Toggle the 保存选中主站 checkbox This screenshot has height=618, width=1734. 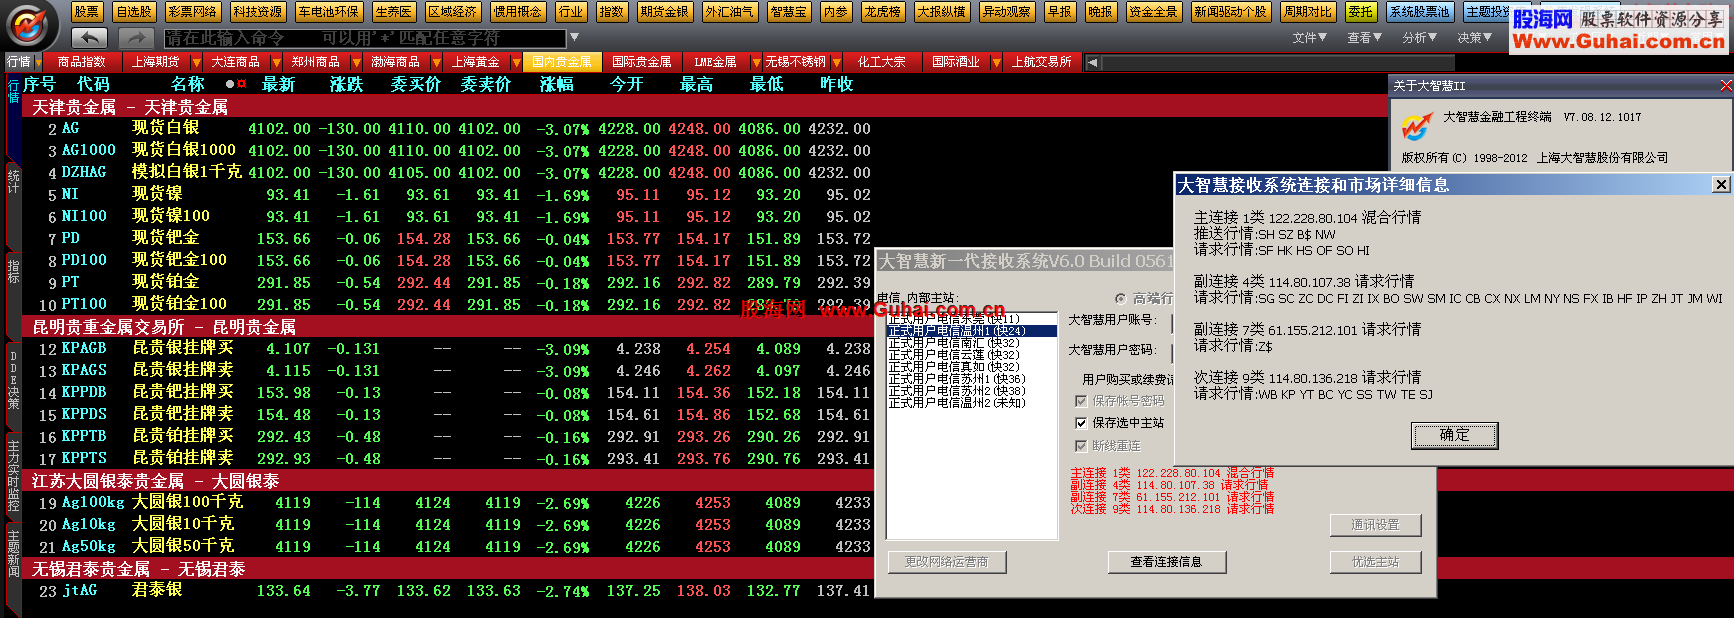coord(1081,423)
